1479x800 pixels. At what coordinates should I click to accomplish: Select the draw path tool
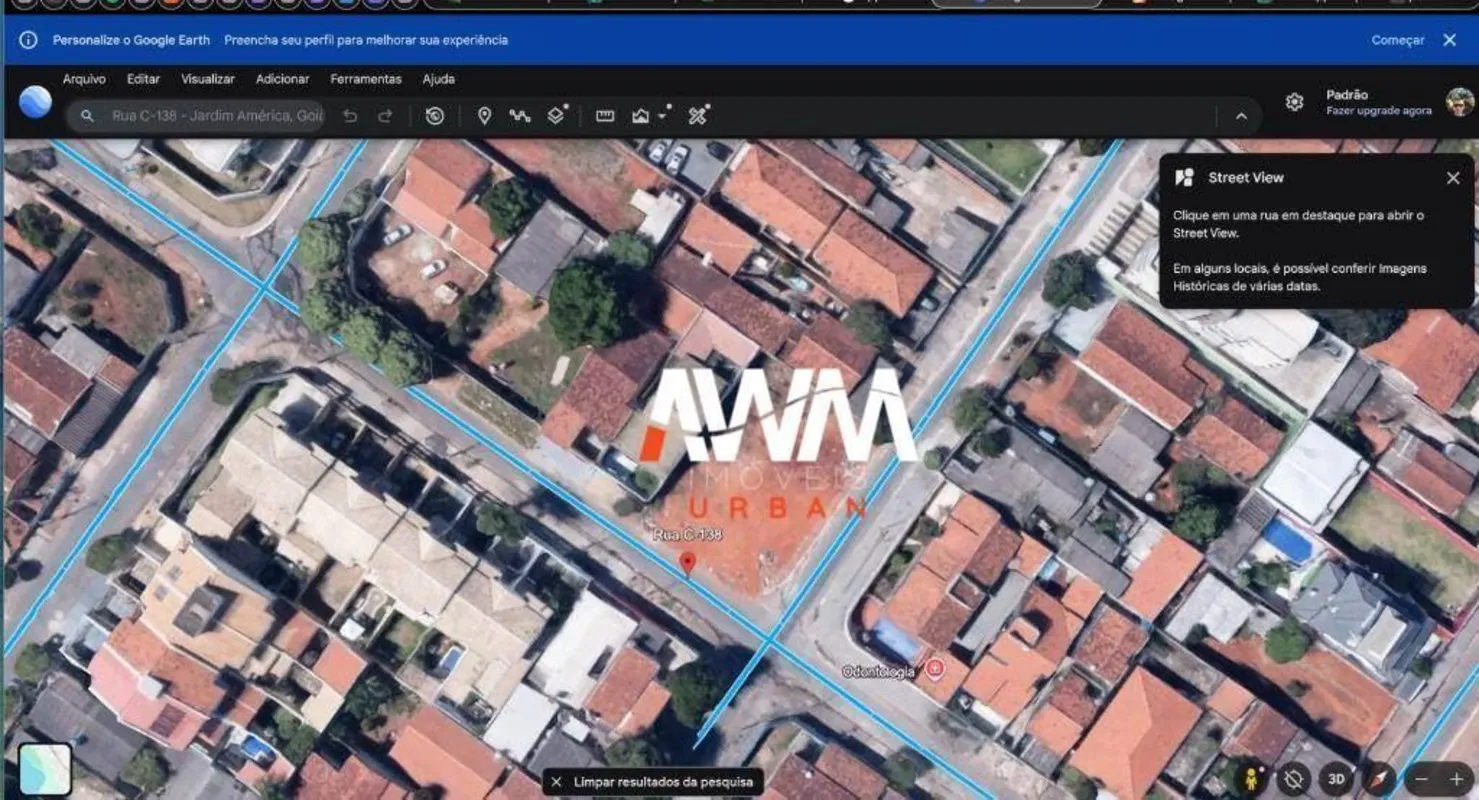pyautogui.click(x=519, y=116)
